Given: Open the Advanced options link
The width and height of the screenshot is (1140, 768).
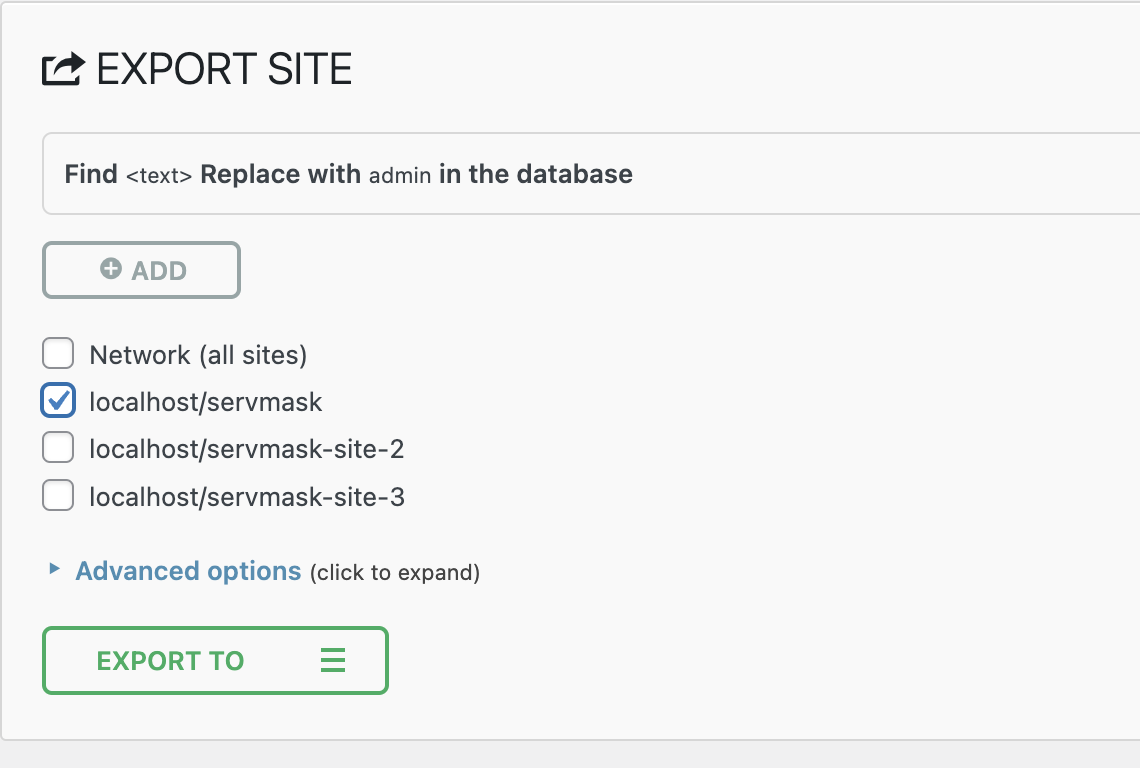Looking at the screenshot, I should 188,571.
